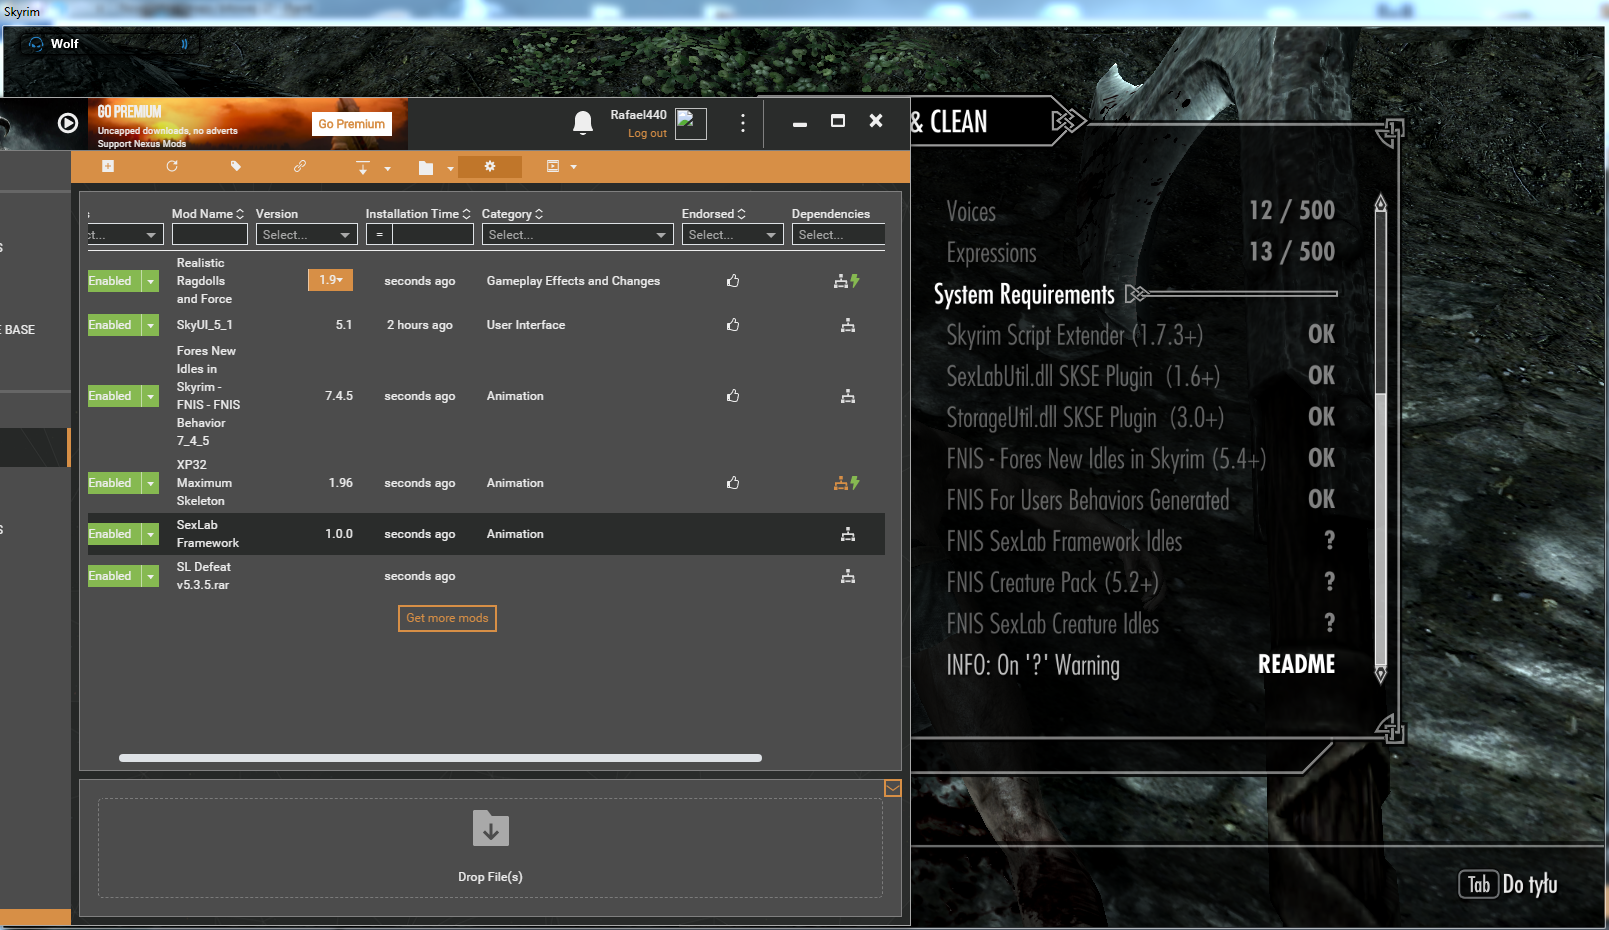Open dependencies icon for Fores New Idles row
Screen dimensions: 1609x930
coord(848,396)
